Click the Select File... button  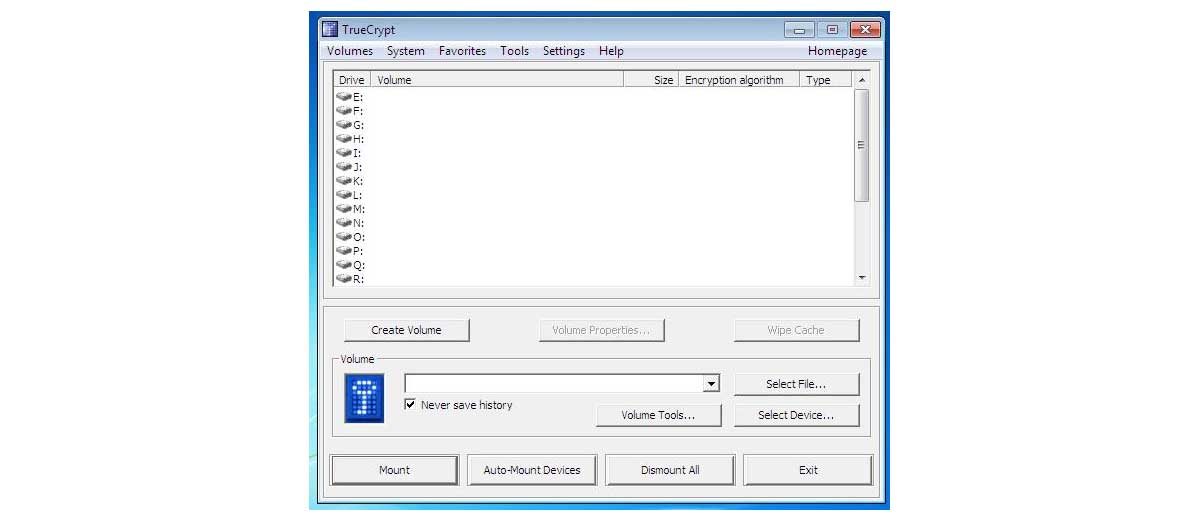tap(796, 384)
